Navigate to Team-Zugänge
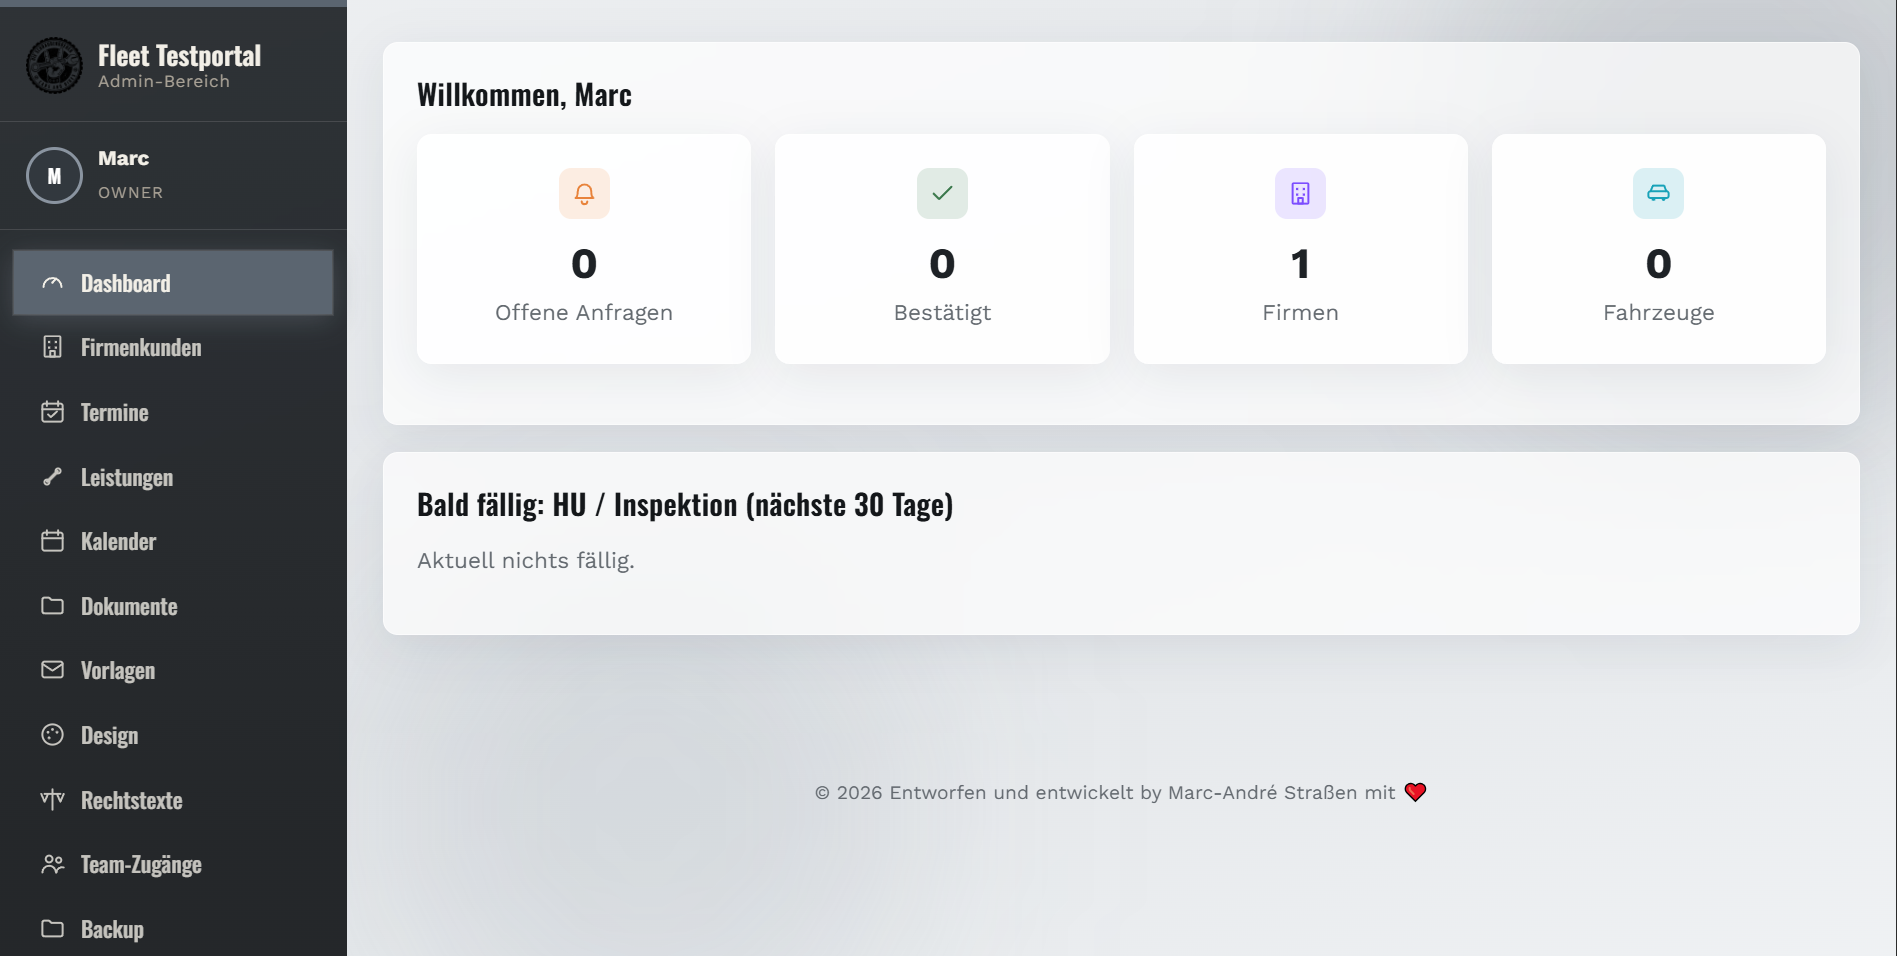1897x956 pixels. pos(173,864)
